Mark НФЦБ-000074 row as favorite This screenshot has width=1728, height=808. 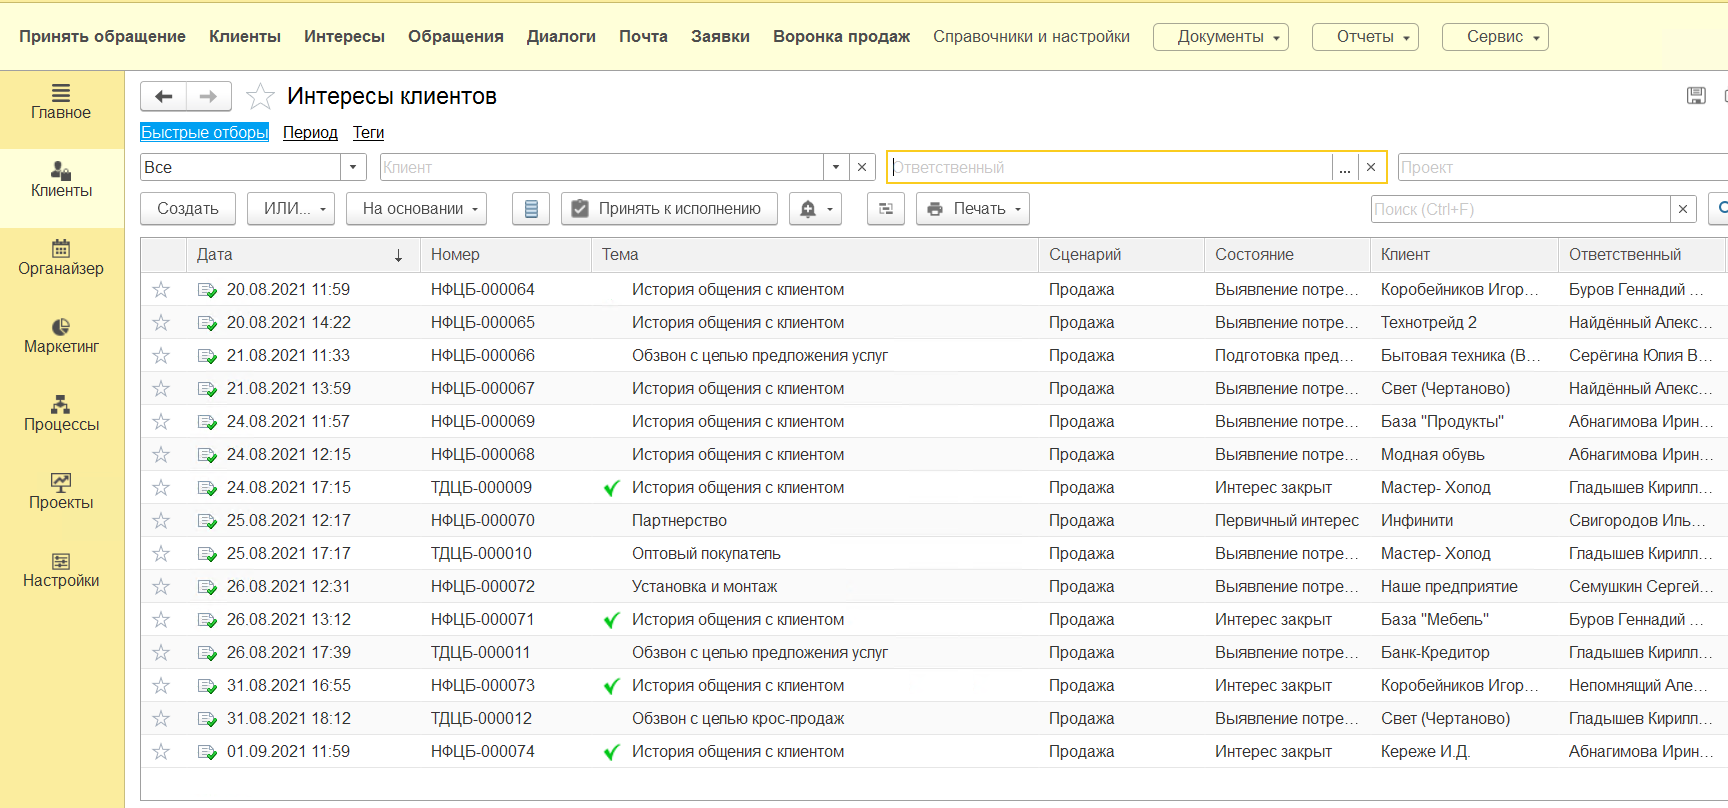point(161,752)
